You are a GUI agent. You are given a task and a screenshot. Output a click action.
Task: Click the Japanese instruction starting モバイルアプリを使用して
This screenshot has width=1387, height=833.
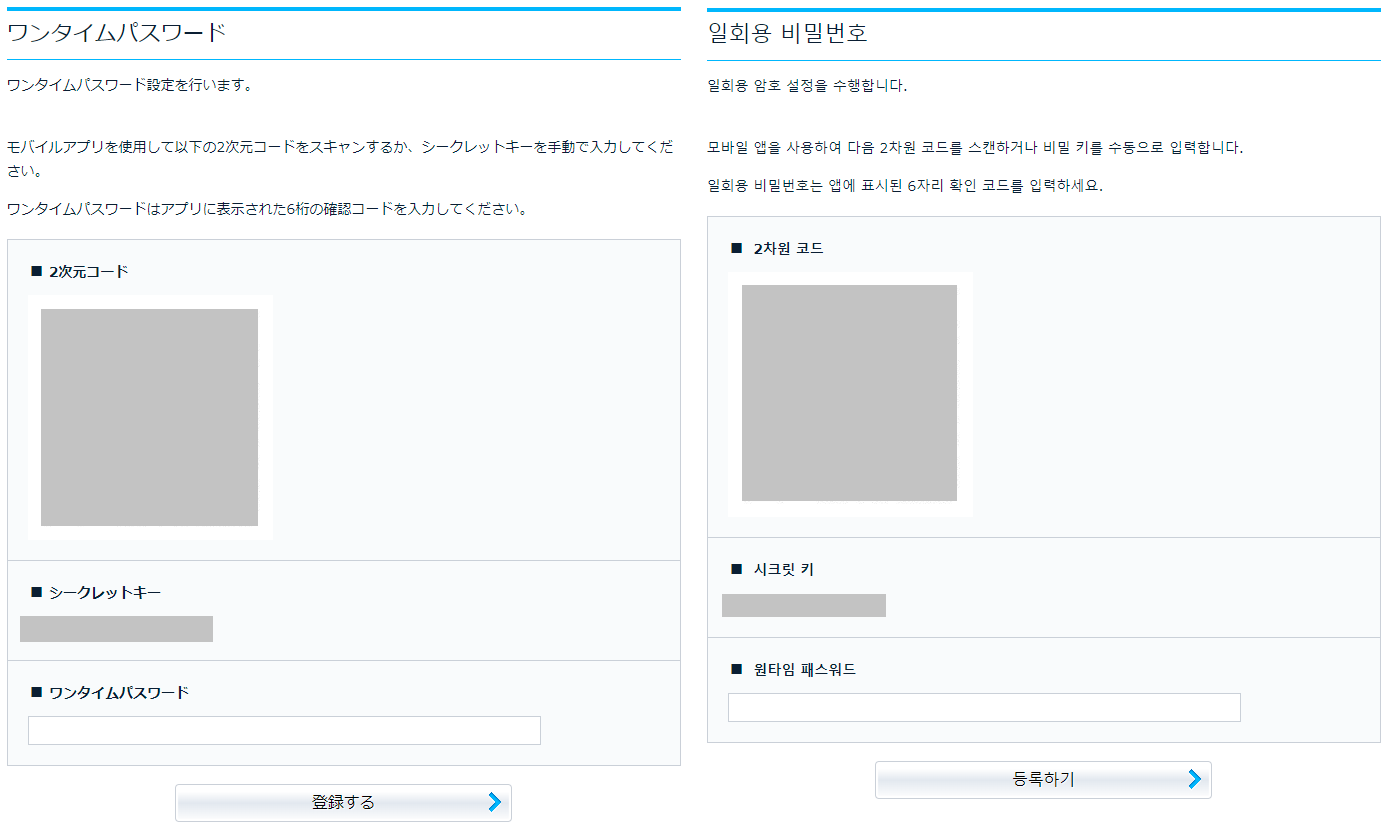click(x=338, y=159)
